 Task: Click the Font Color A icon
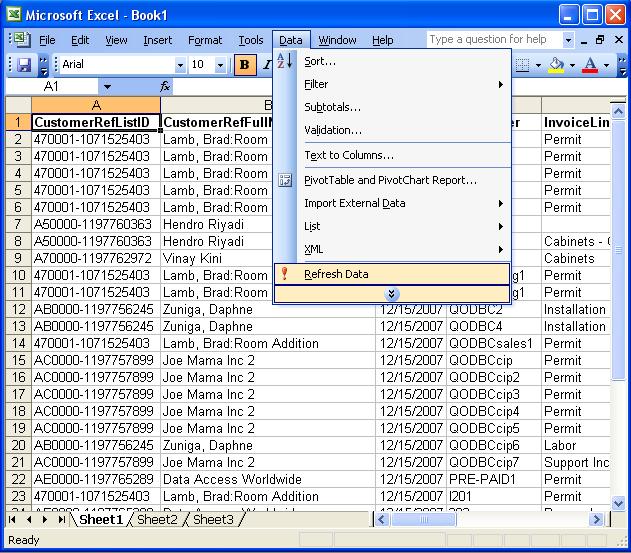point(590,64)
